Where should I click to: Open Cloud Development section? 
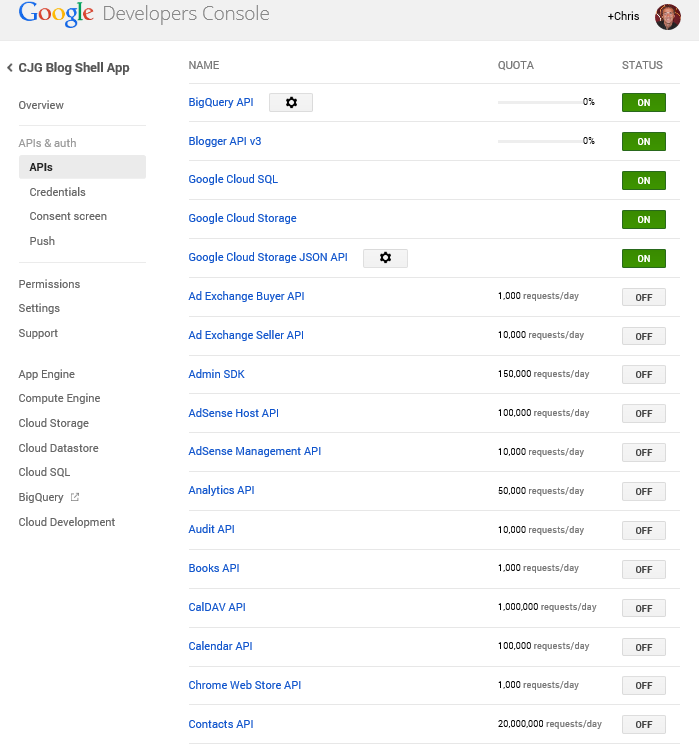(67, 522)
